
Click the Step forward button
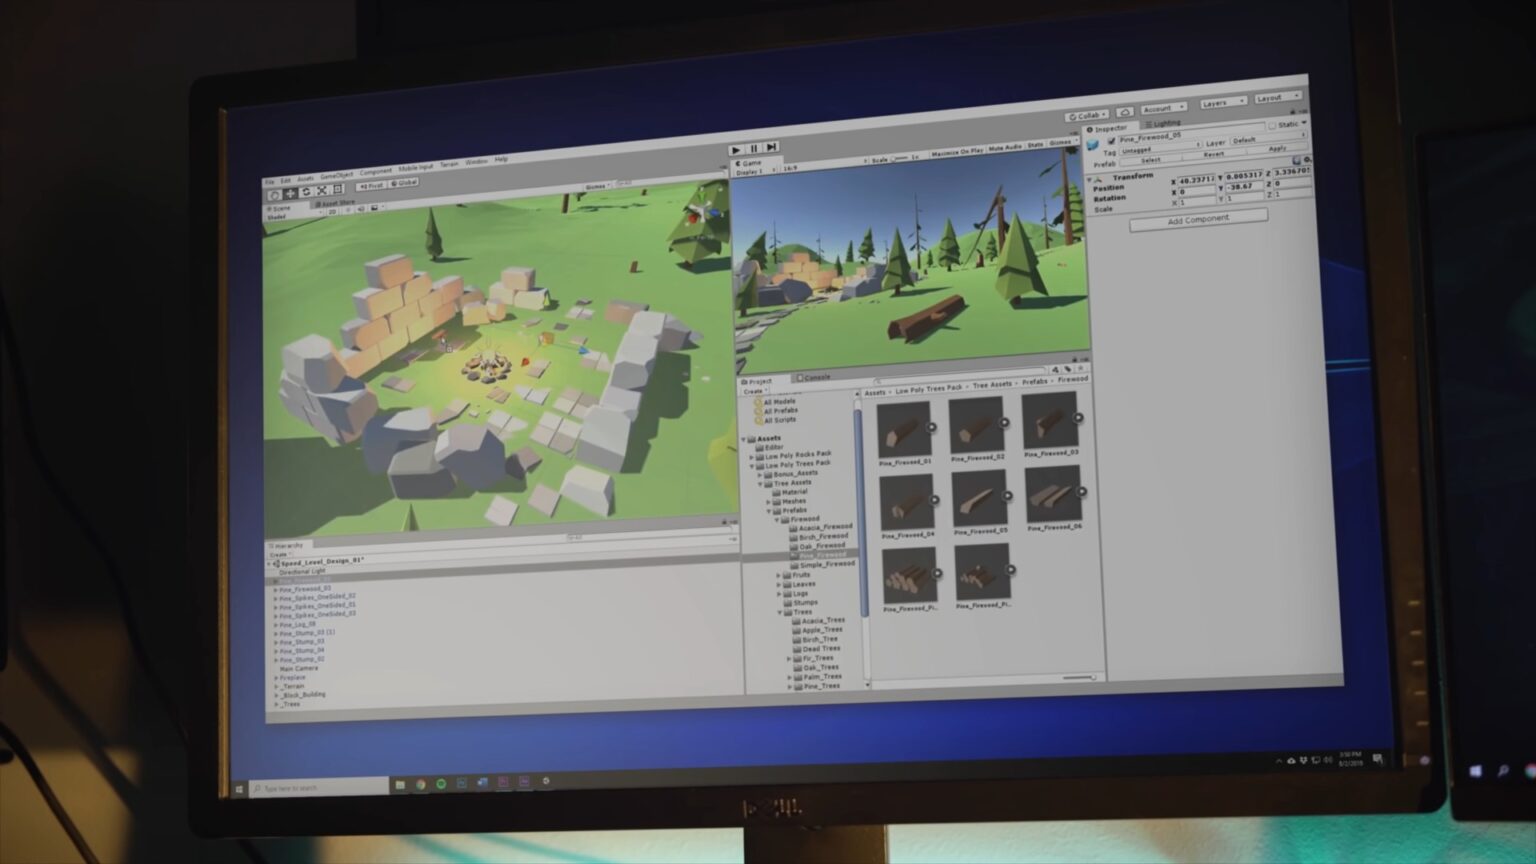pos(771,148)
